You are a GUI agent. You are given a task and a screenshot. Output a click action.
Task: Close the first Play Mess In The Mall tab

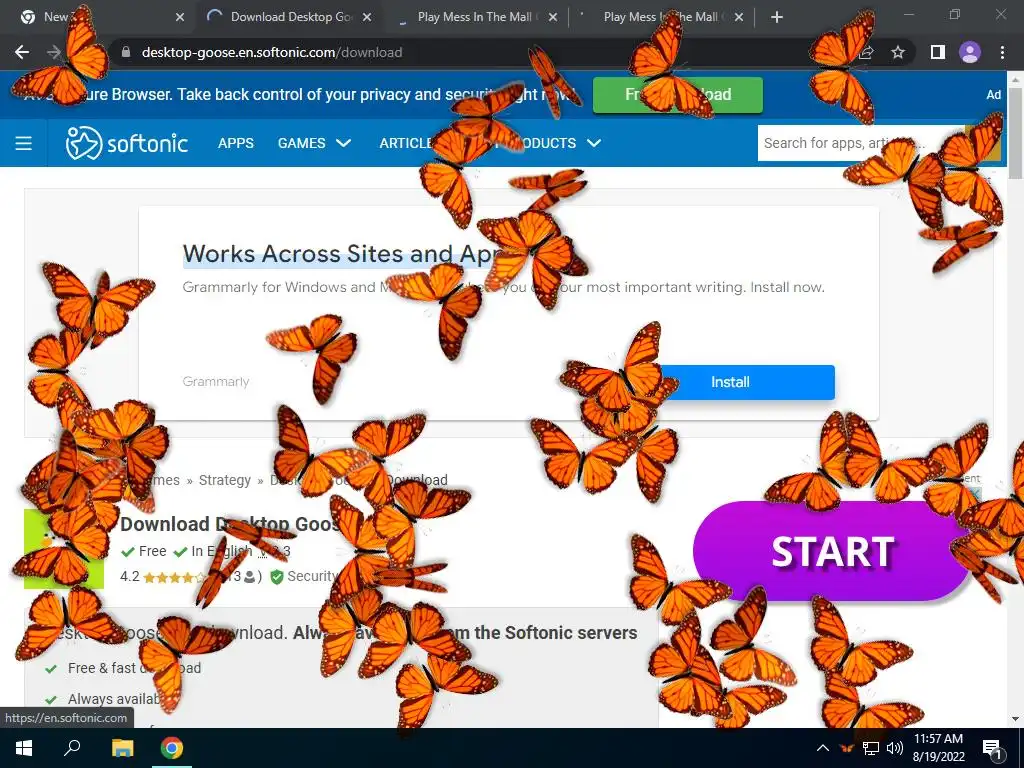click(x=552, y=17)
